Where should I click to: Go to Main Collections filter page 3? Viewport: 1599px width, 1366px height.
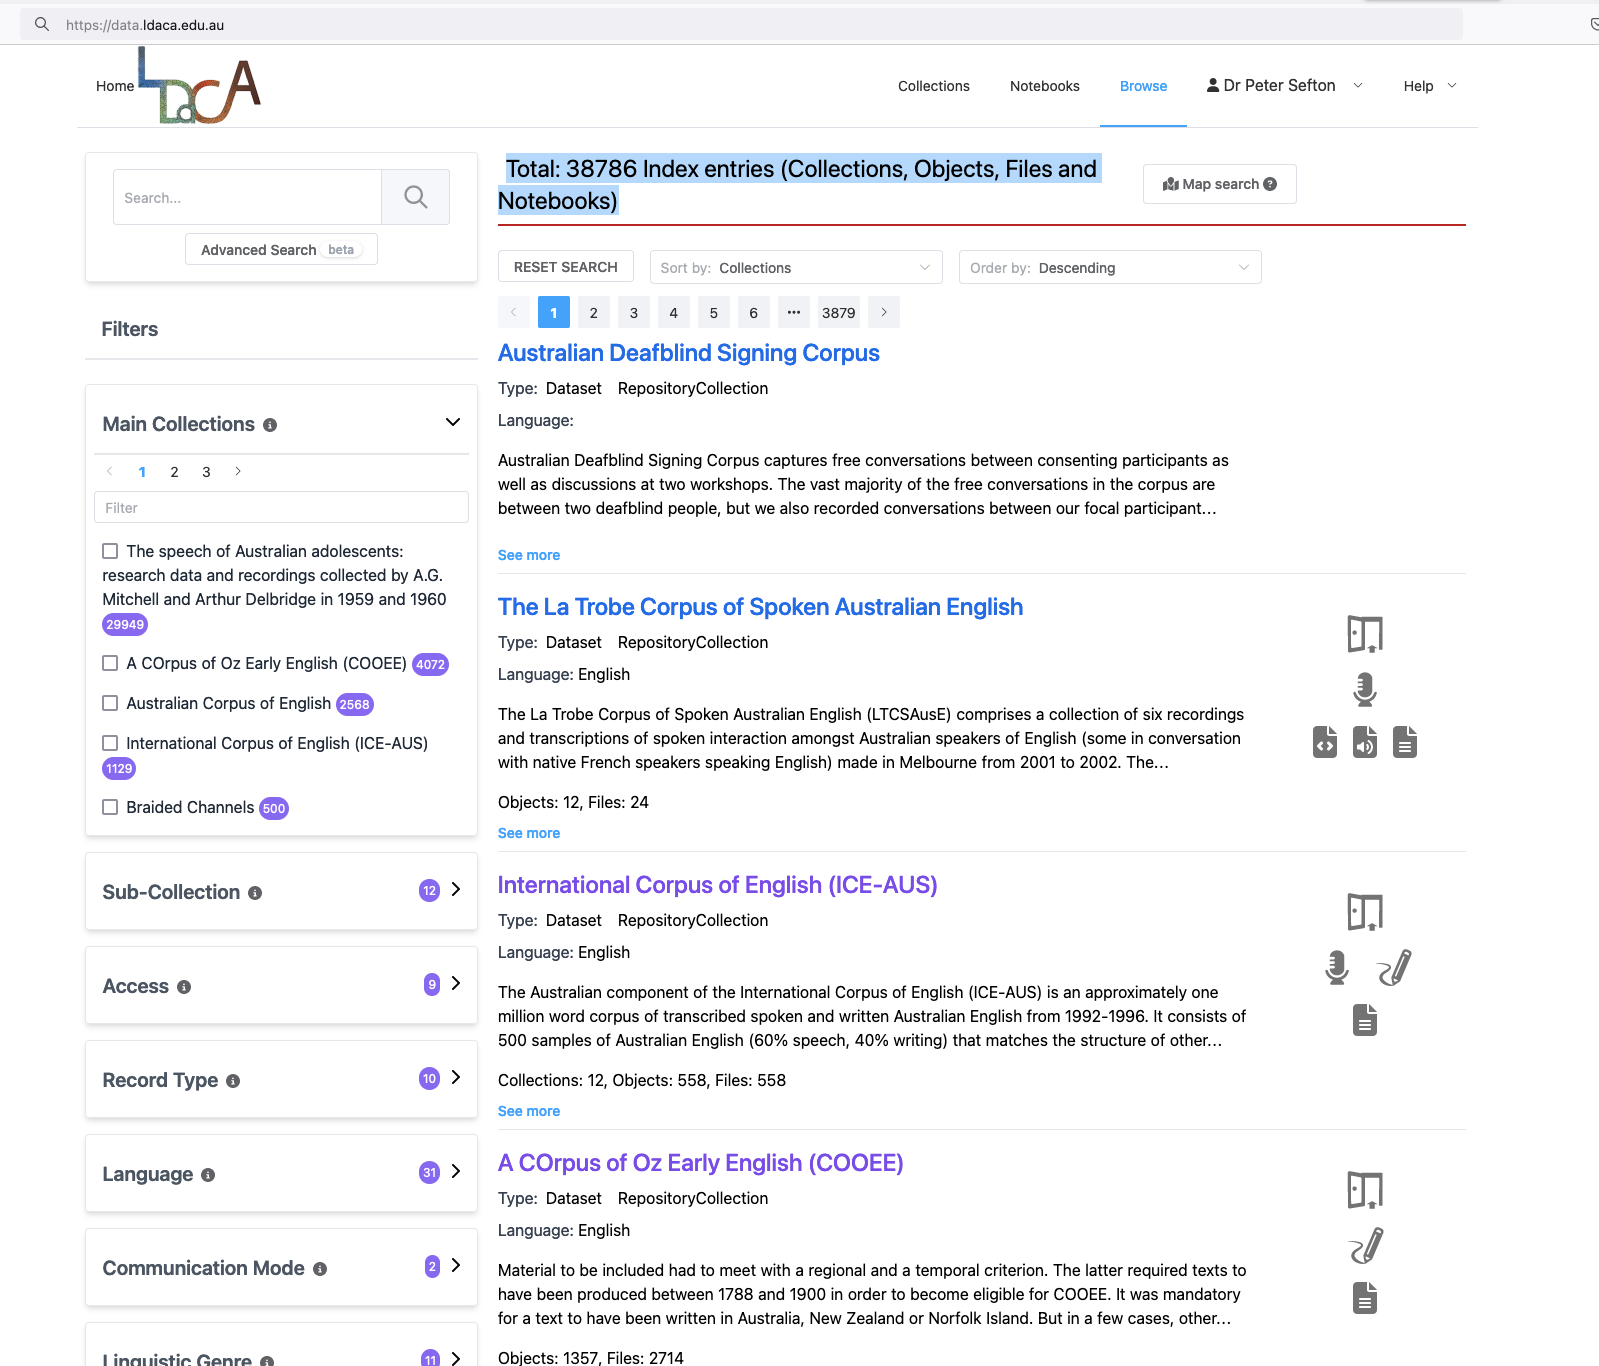tap(206, 472)
